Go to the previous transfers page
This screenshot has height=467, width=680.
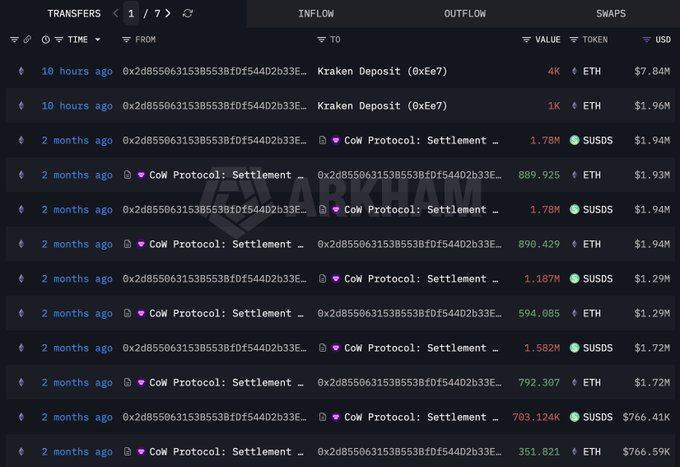[115, 13]
